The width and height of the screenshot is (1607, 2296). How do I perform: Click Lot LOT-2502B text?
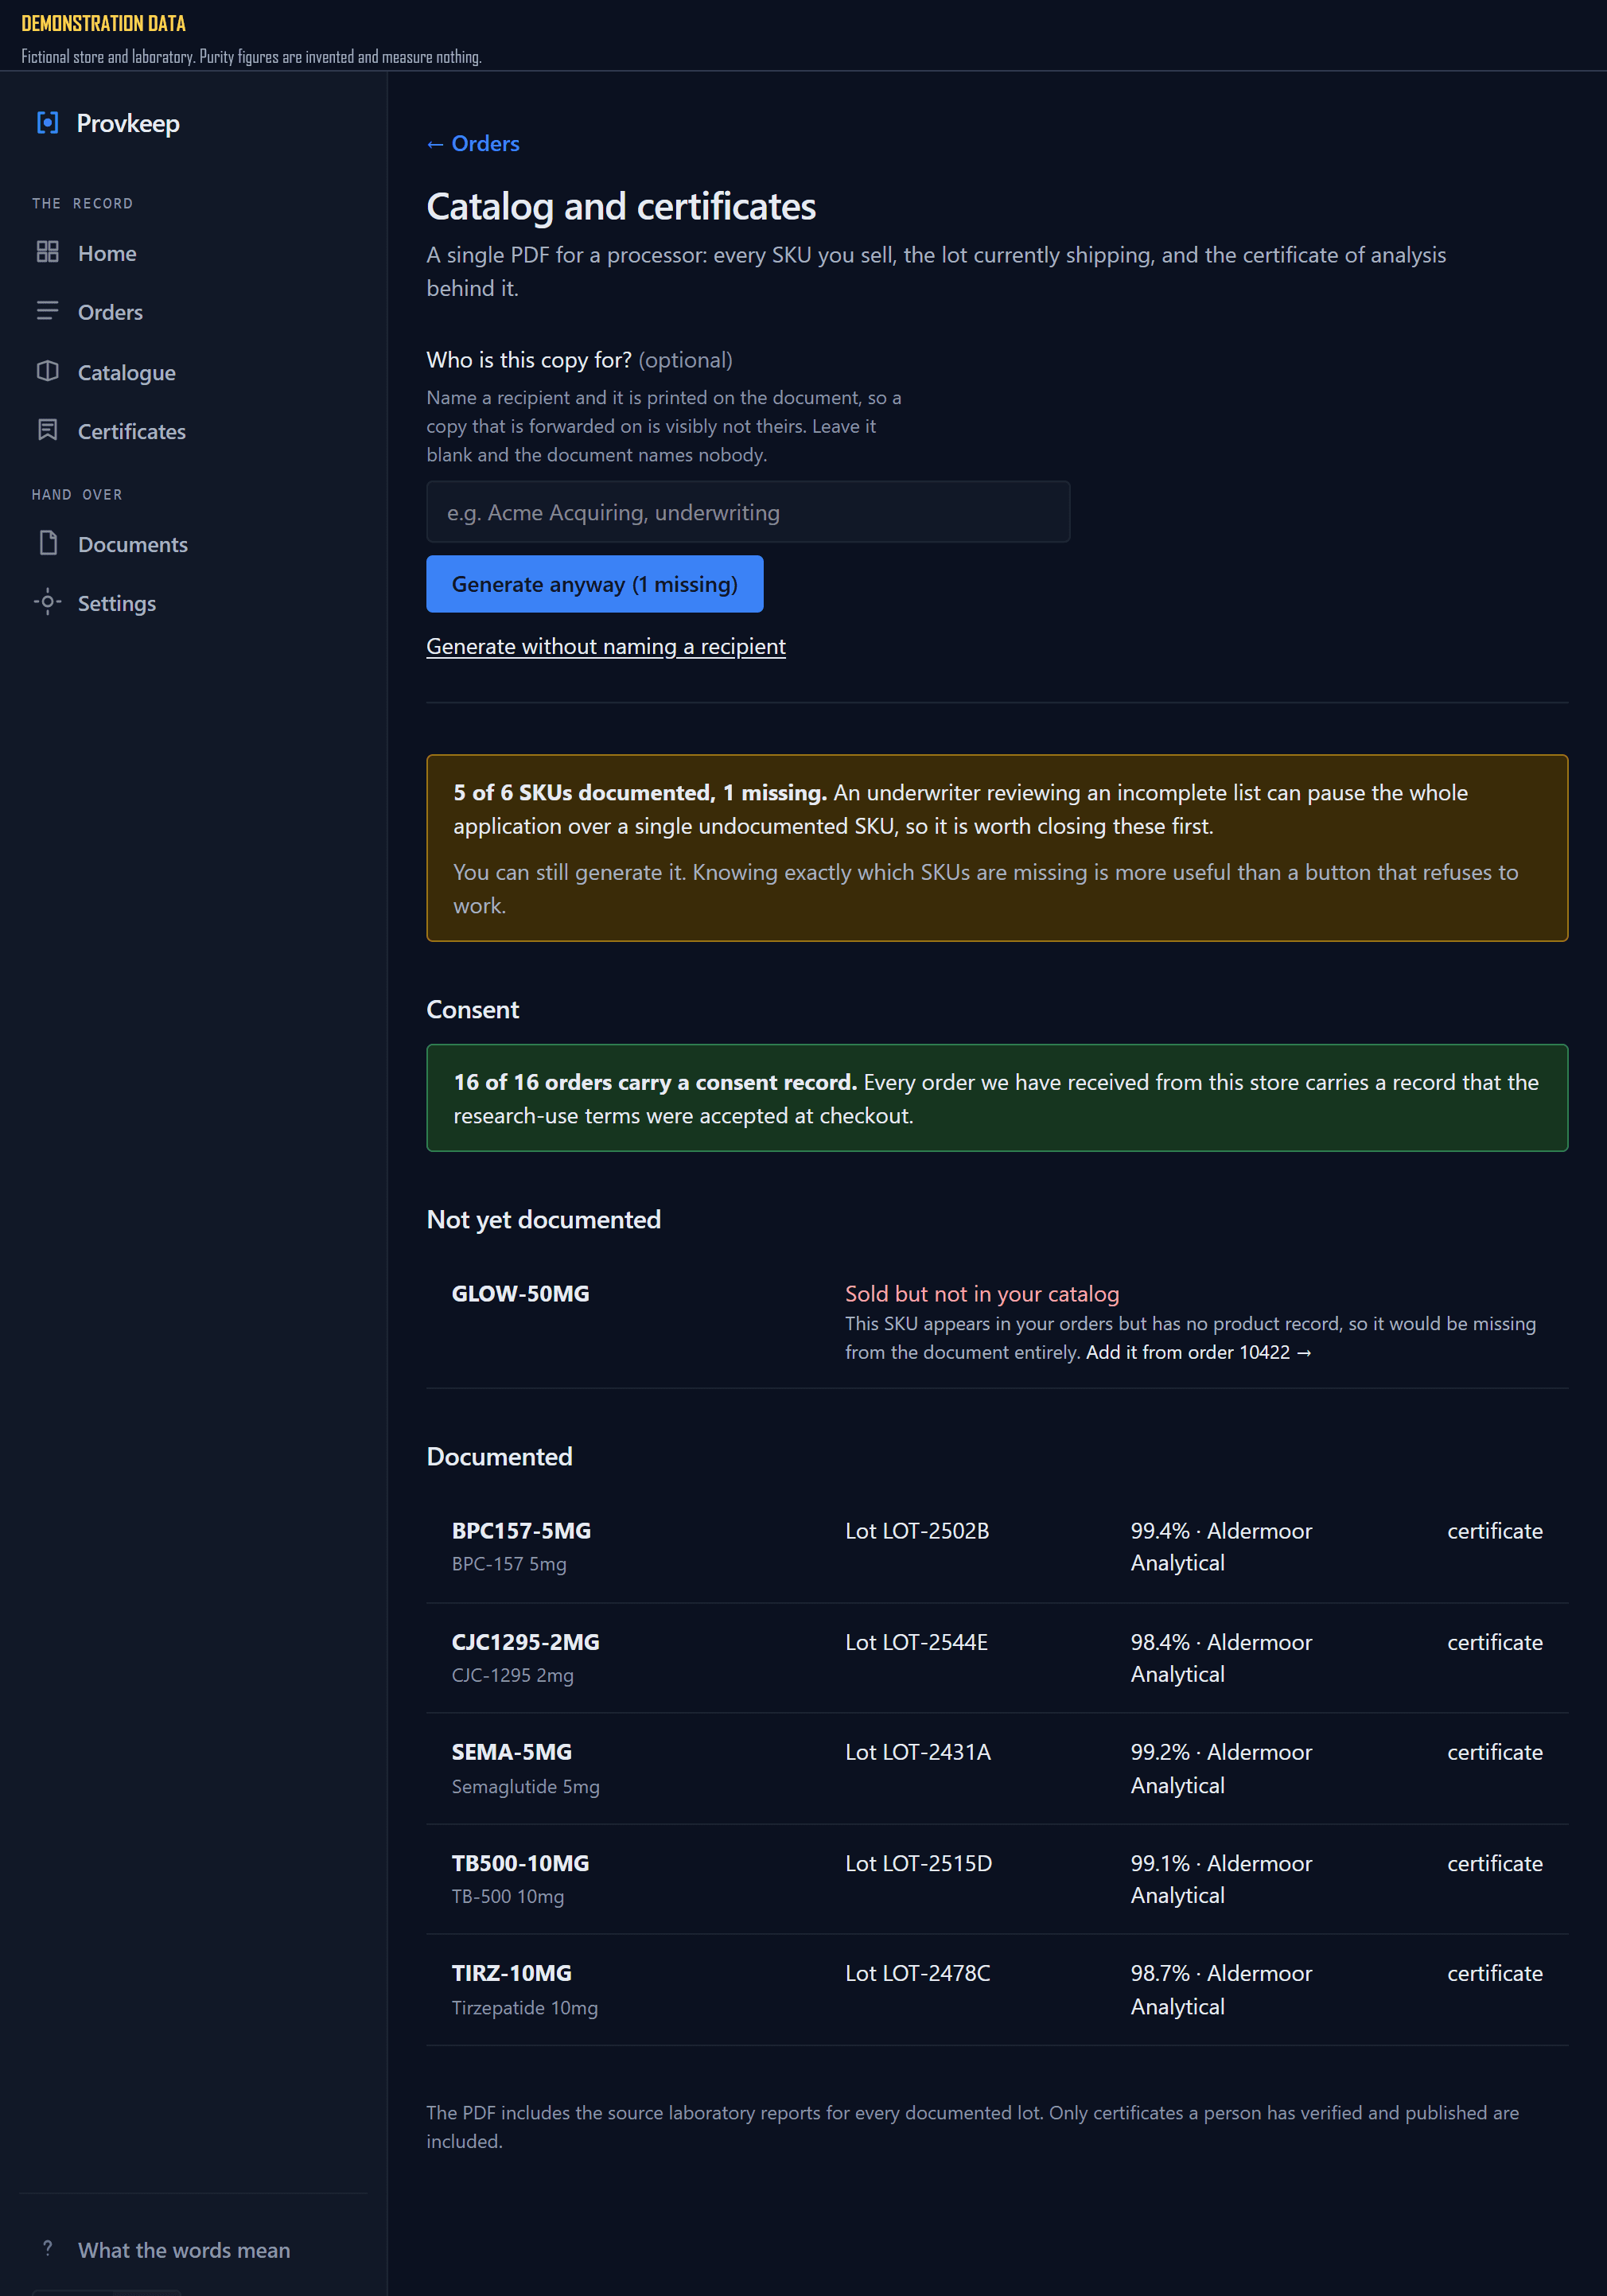tap(917, 1531)
